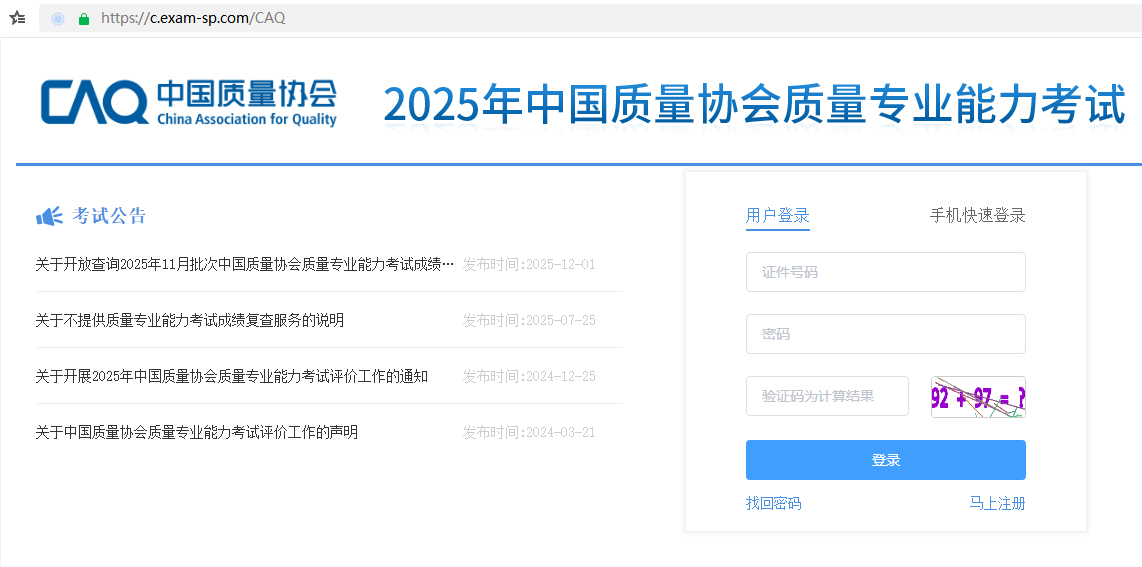Click the site info icon beside the lock
Image resolution: width=1142 pixels, height=567 pixels.
click(x=58, y=18)
